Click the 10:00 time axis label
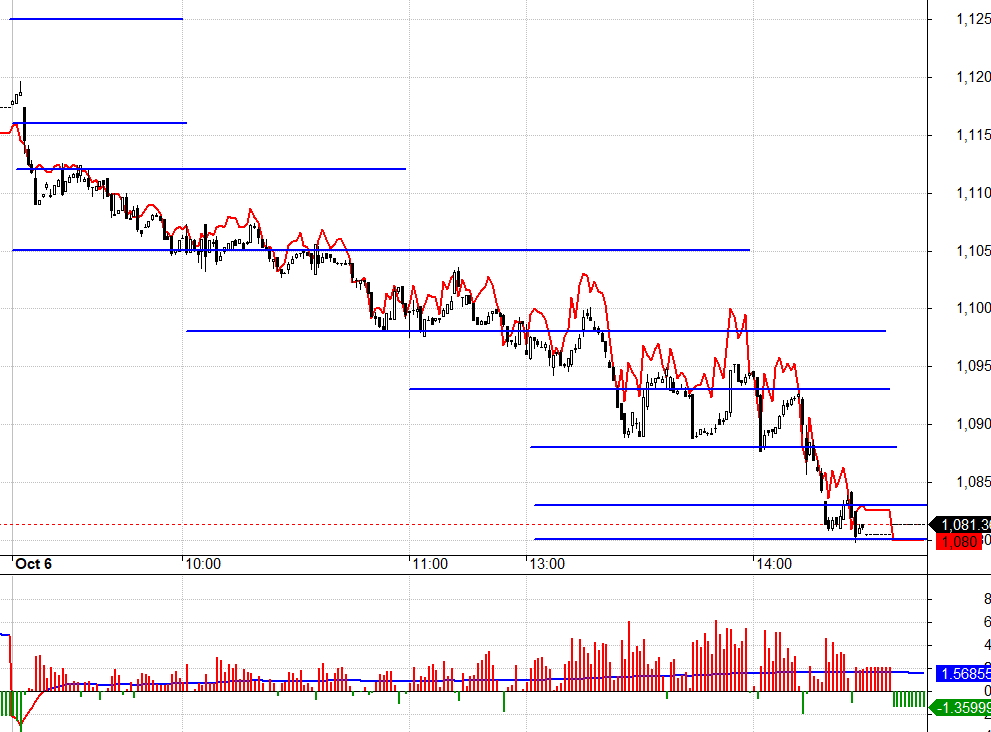Image resolution: width=991 pixels, height=732 pixels. pos(203,564)
